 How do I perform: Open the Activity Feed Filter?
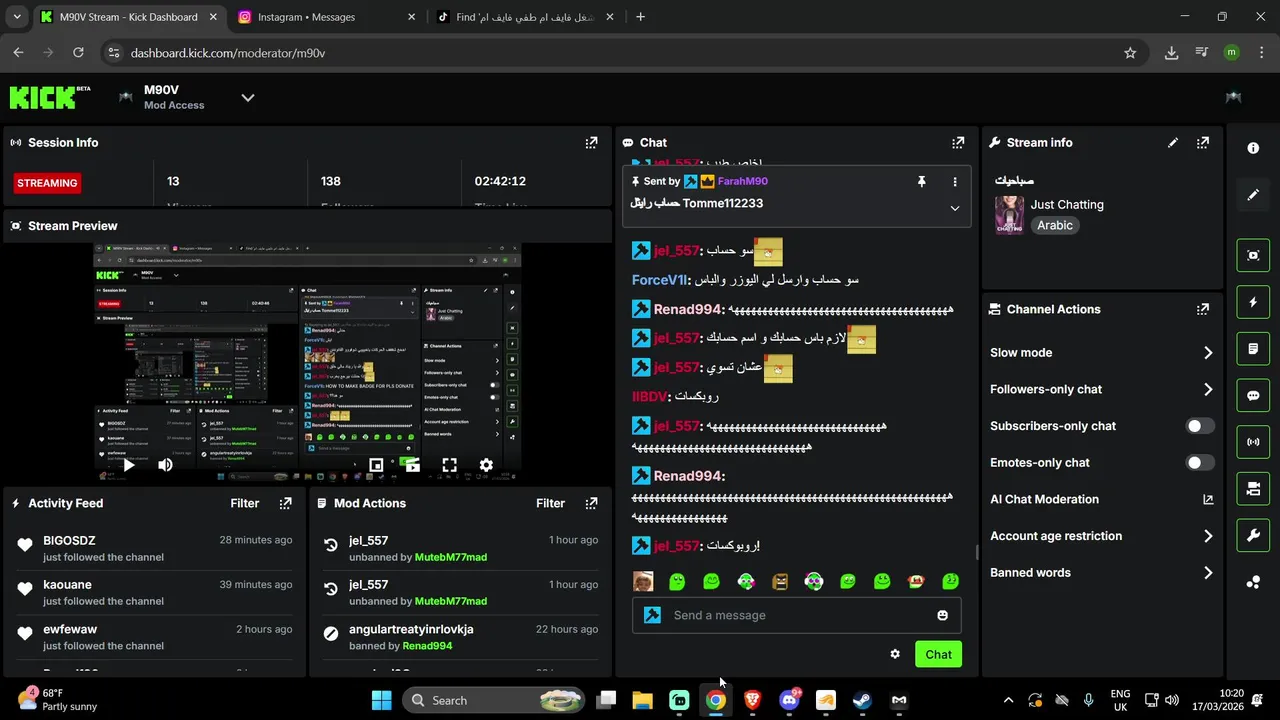tap(245, 503)
